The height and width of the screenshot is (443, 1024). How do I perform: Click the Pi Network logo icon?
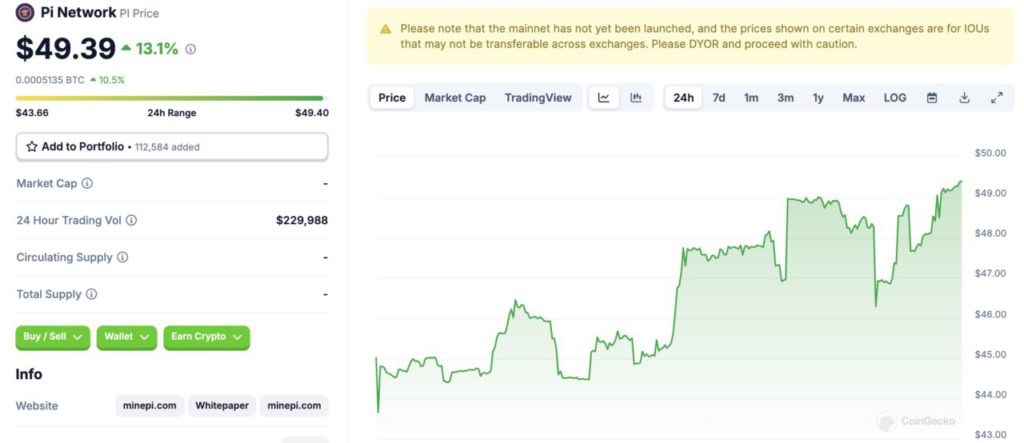click(26, 13)
